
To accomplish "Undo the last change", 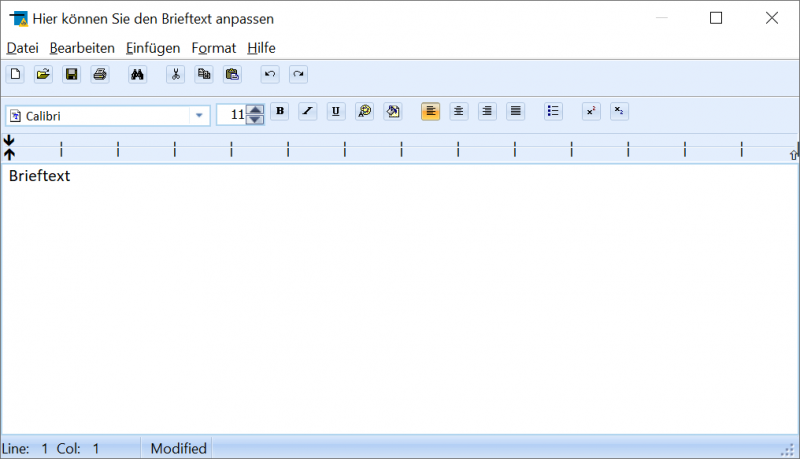I will coord(270,74).
